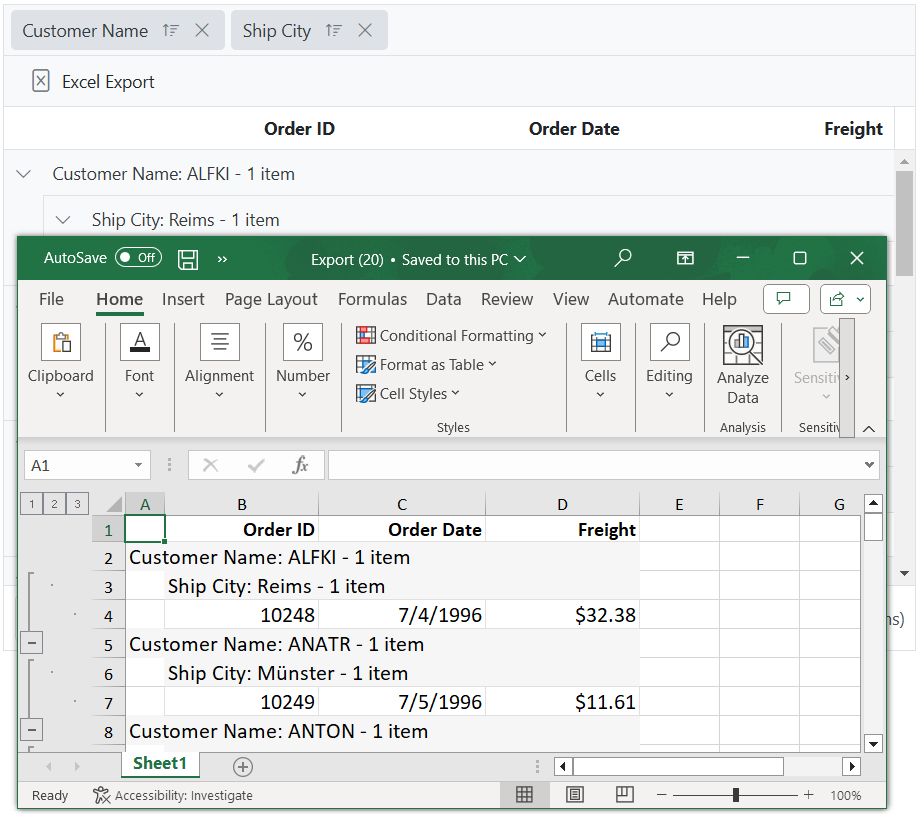Click outline level 3 button
Screen dimensions: 919x814
point(77,503)
